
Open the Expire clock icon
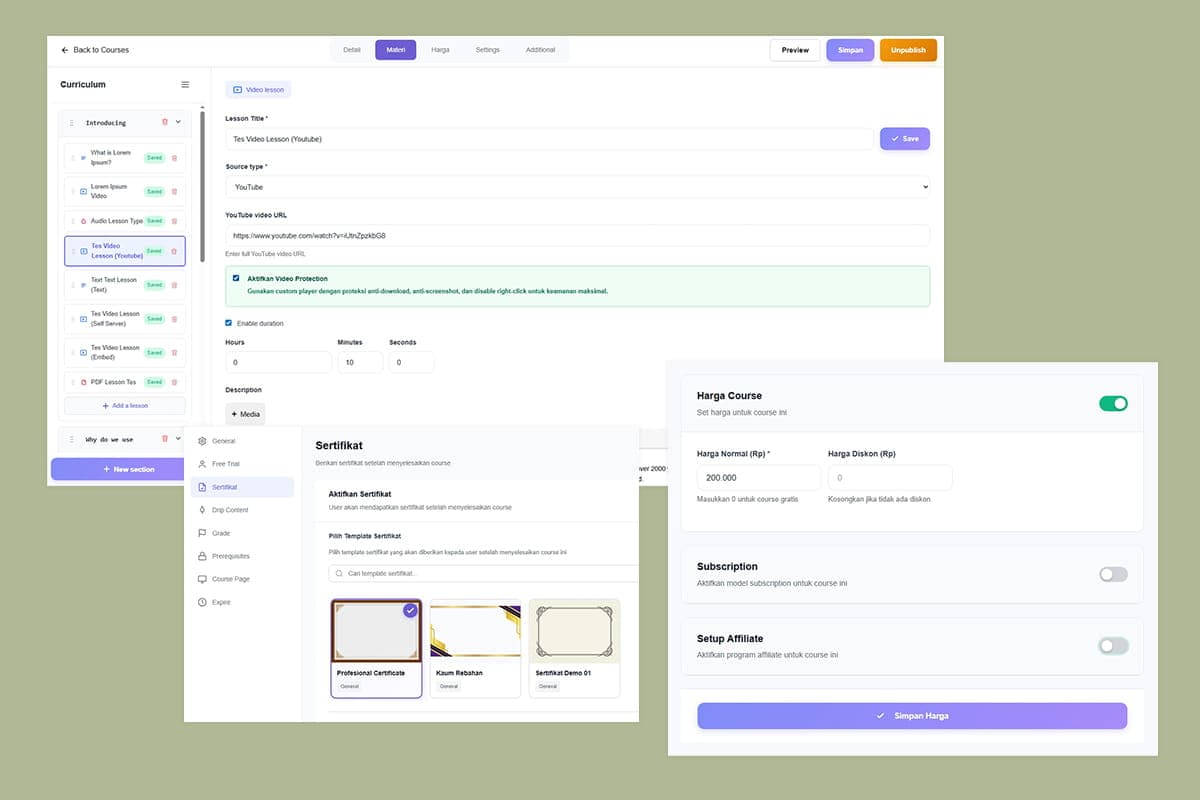(203, 602)
